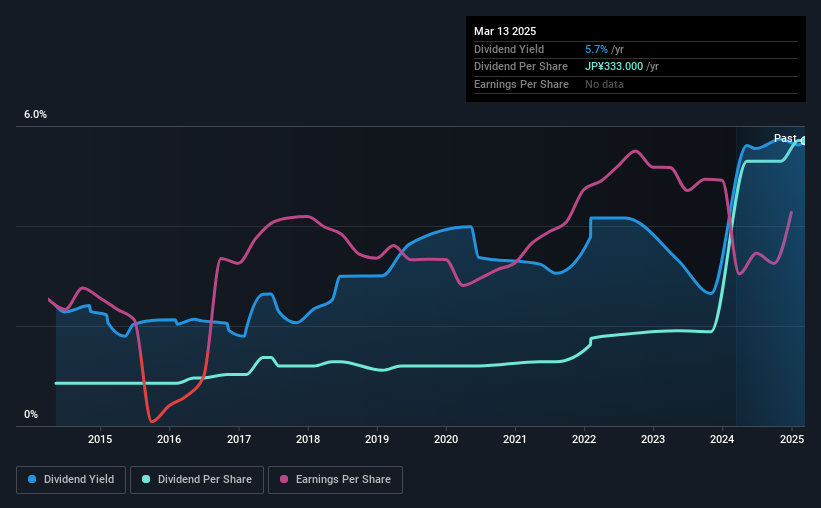This screenshot has height=508, width=821.
Task: Click the blue Dividend Yield legend dot
Action: [x=32, y=479]
